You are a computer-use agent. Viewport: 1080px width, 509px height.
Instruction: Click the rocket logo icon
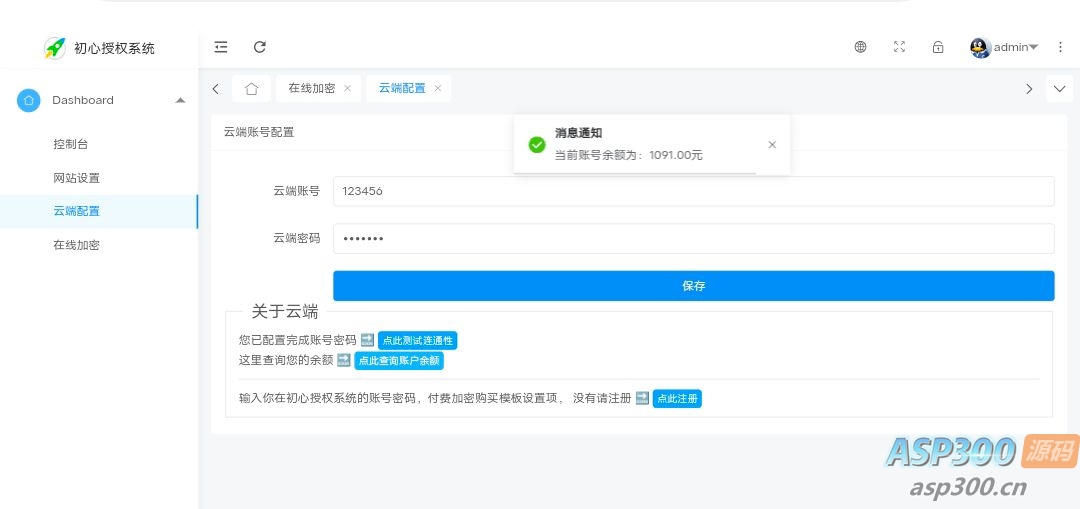click(x=55, y=48)
